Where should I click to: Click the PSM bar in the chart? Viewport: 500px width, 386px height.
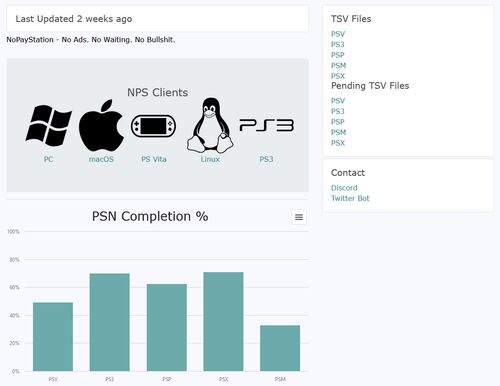pos(280,348)
